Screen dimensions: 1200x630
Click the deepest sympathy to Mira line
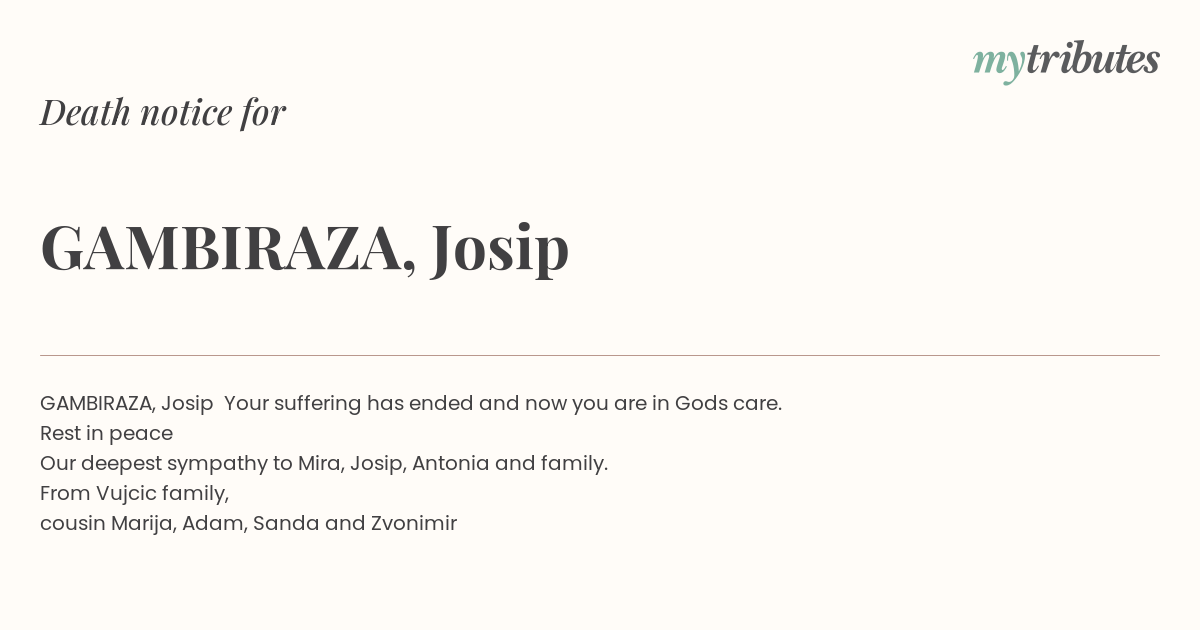[x=324, y=464]
